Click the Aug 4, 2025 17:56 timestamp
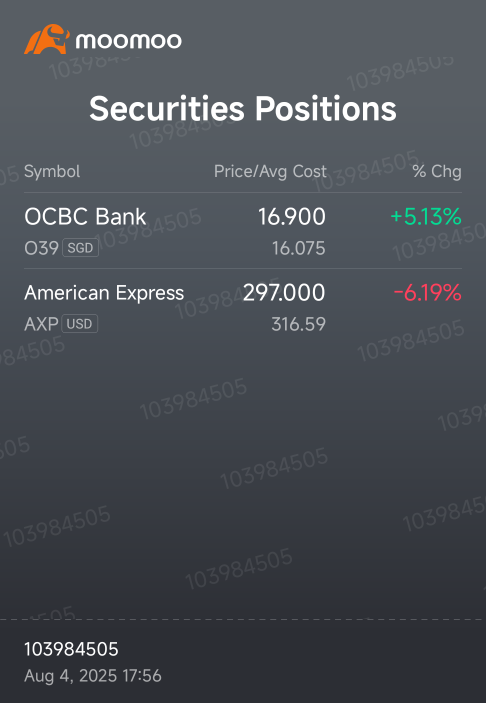The width and height of the screenshot is (486, 703). click(93, 676)
